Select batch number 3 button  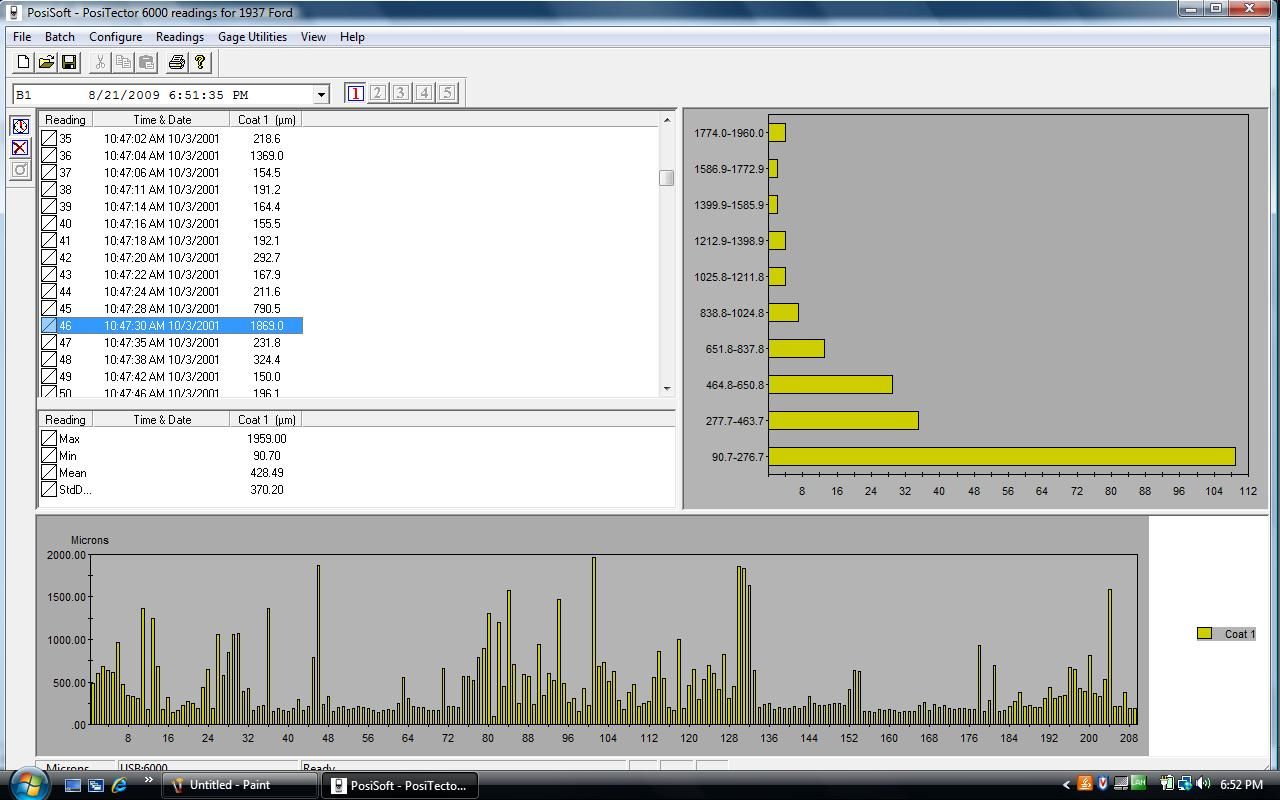(401, 93)
